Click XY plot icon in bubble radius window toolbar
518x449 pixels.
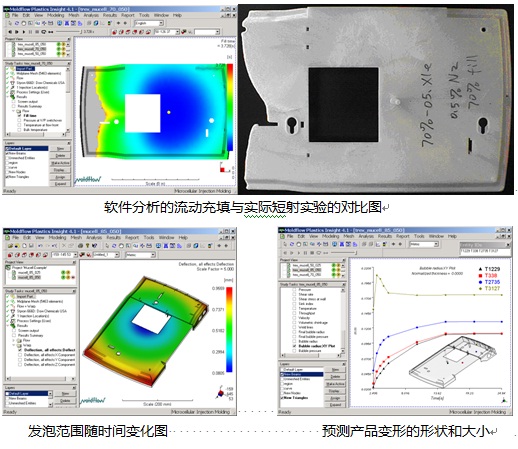click(378, 244)
